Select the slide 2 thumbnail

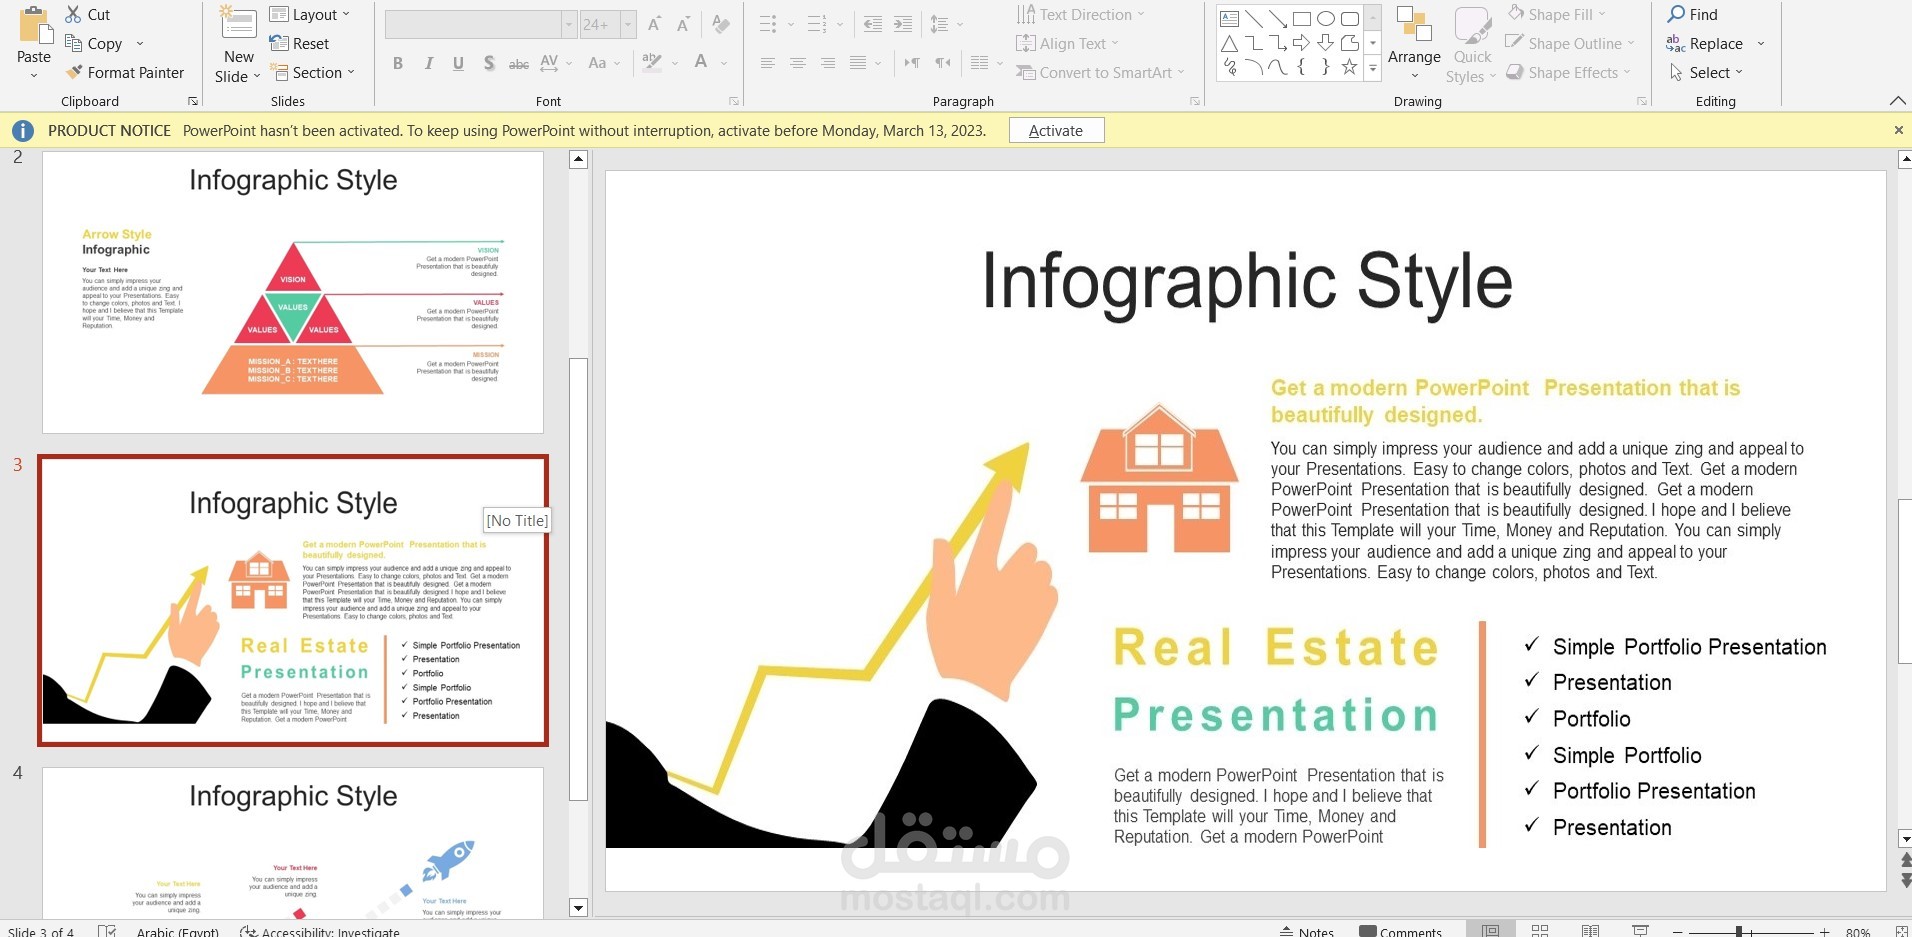293,292
